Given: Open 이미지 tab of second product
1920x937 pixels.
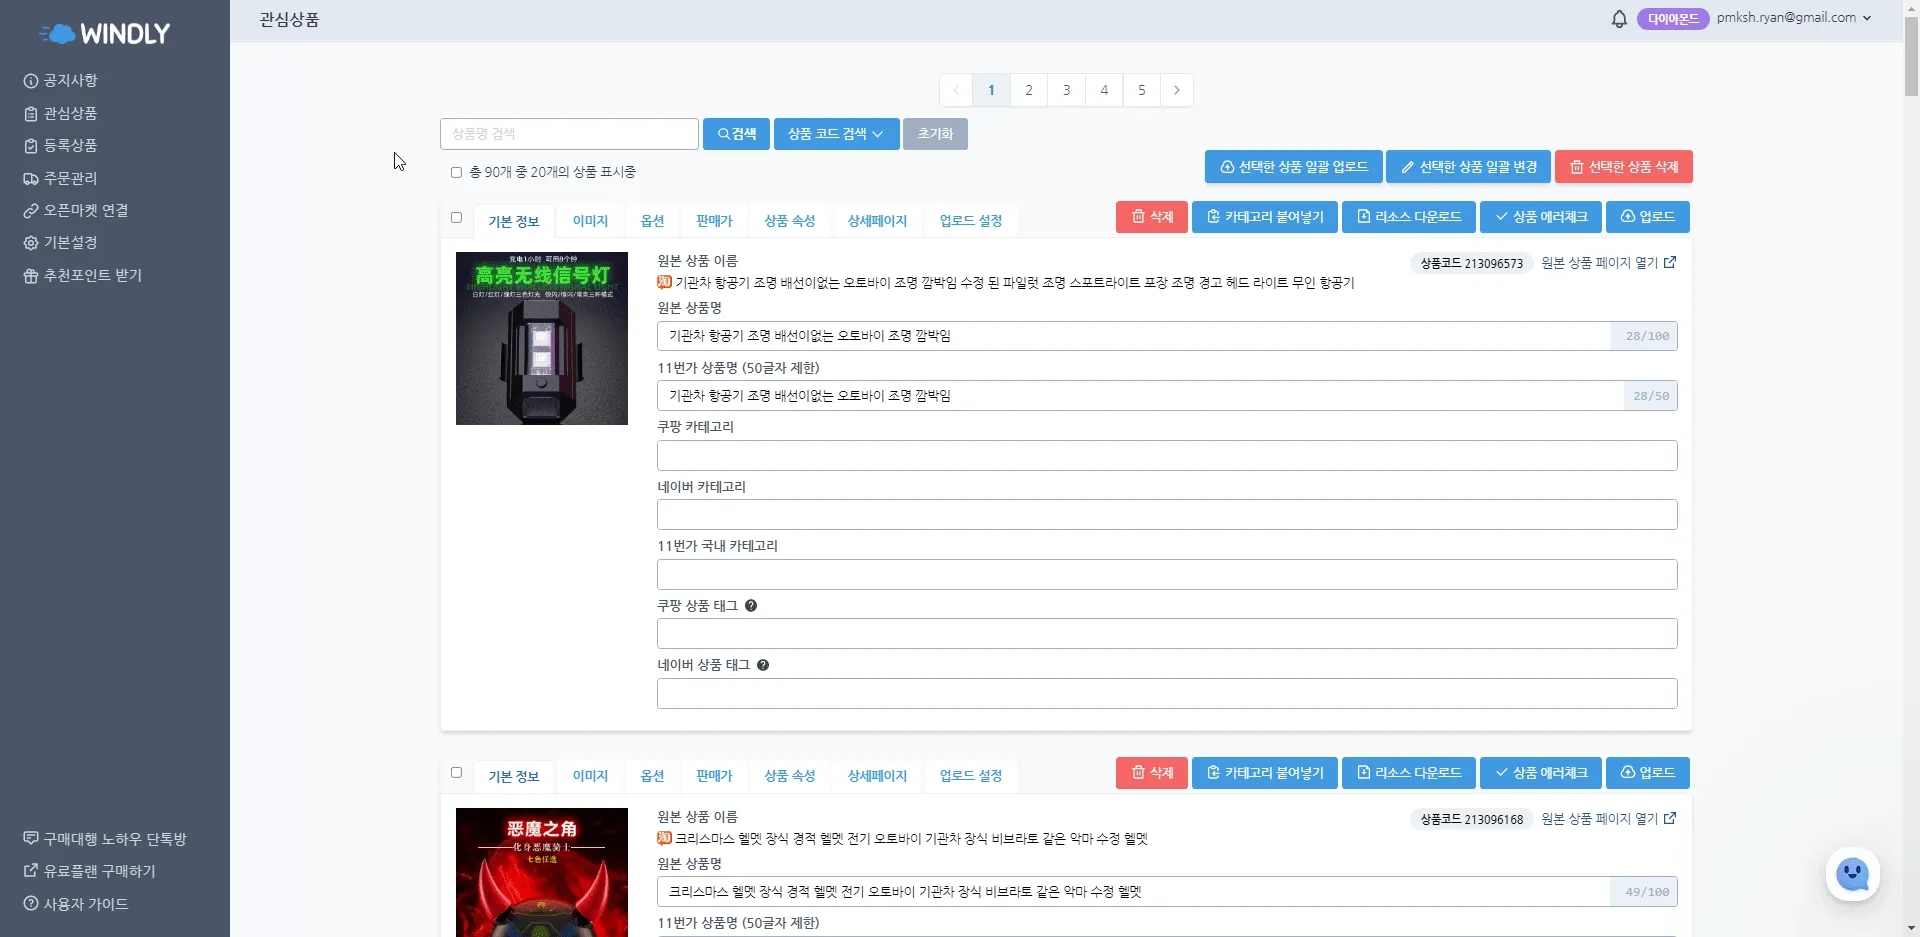Looking at the screenshot, I should point(590,776).
